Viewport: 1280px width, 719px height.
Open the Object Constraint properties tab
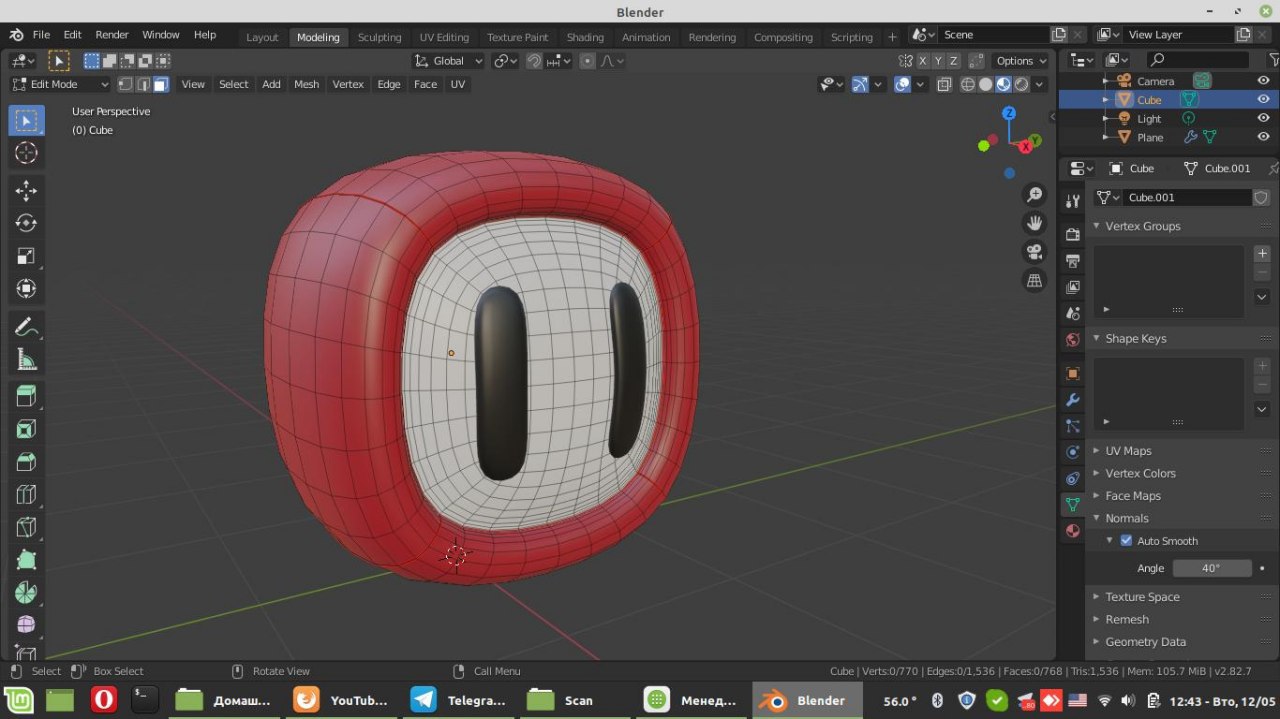tap(1072, 478)
